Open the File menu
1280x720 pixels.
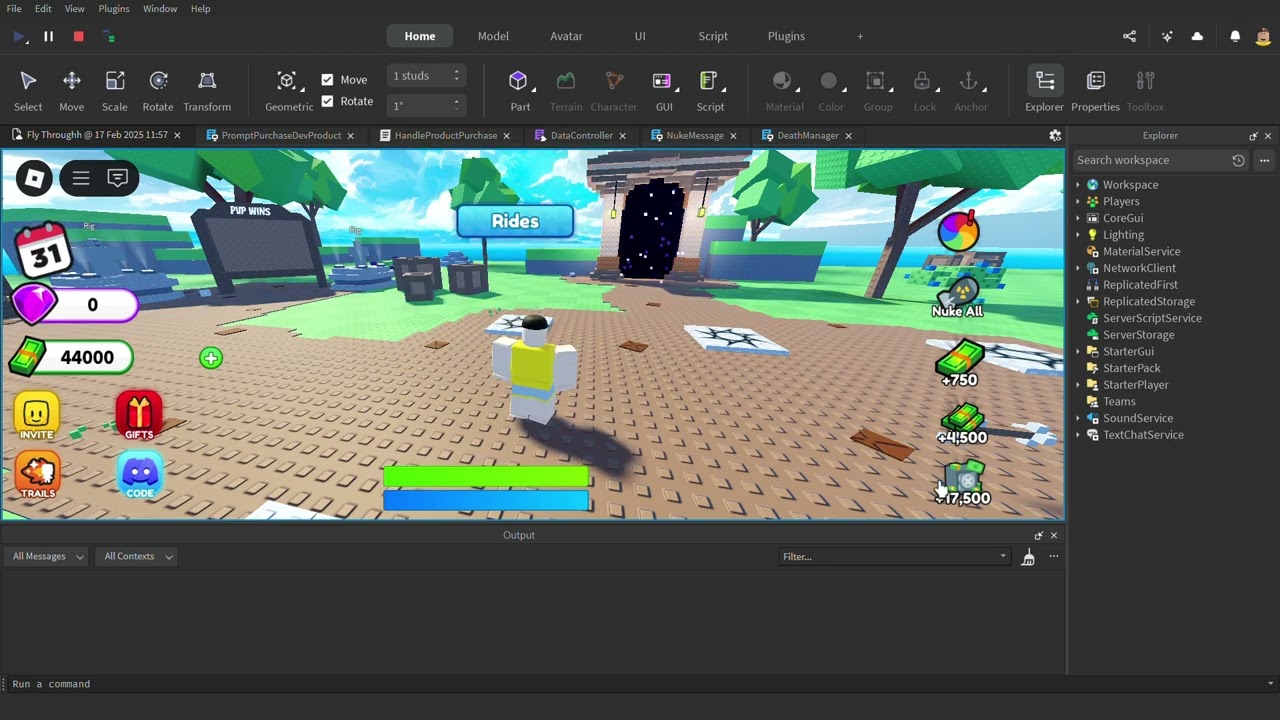(14, 9)
